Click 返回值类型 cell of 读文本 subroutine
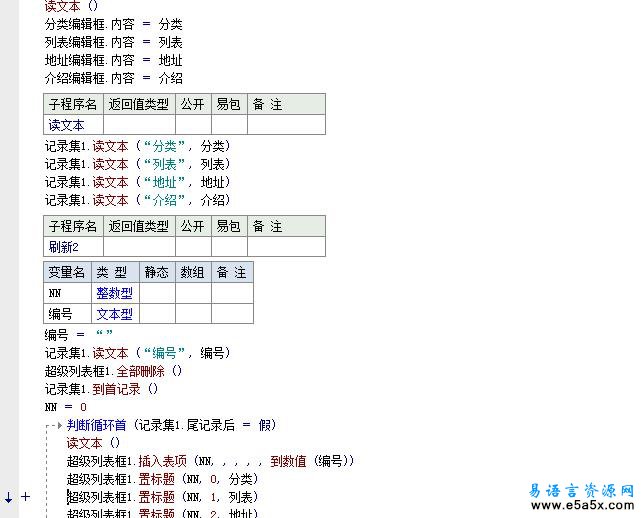The height and width of the screenshot is (518, 643). tap(139, 125)
